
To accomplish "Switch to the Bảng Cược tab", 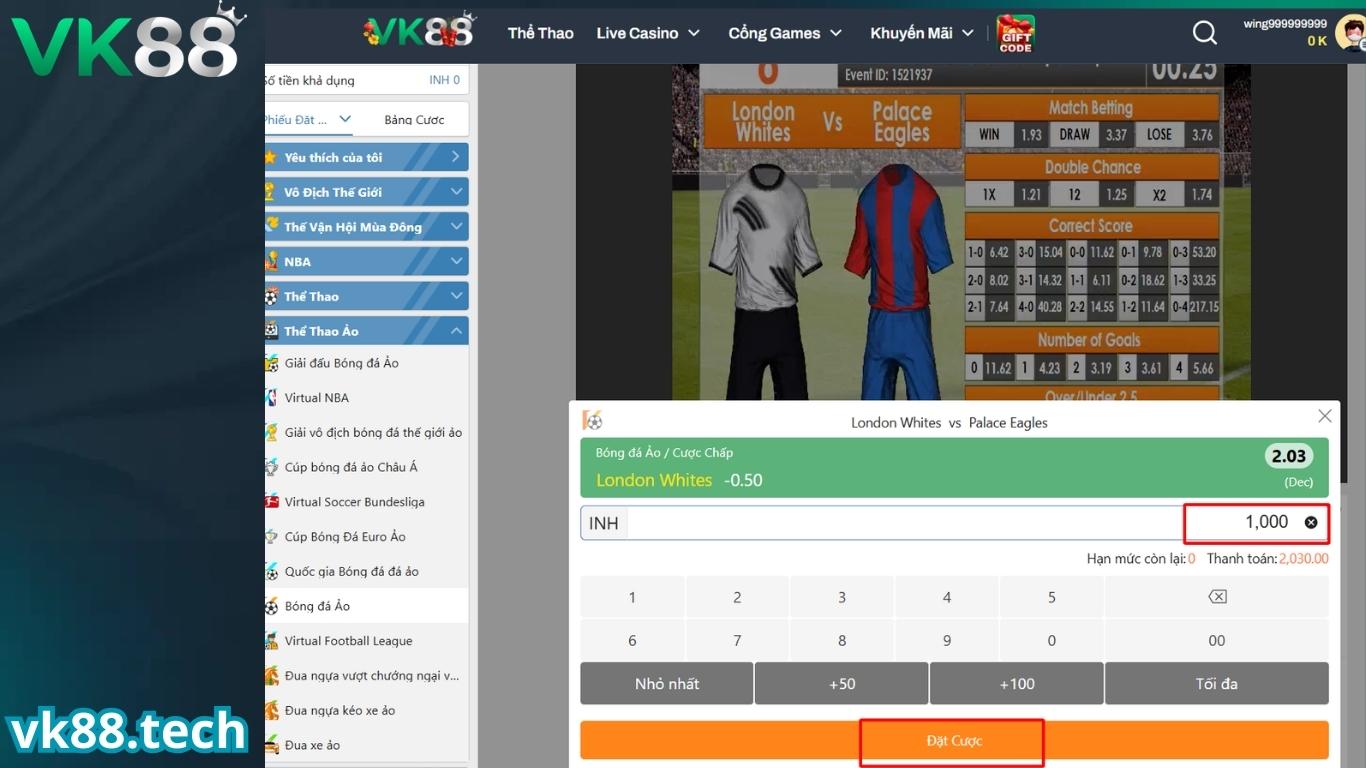I will [x=414, y=119].
